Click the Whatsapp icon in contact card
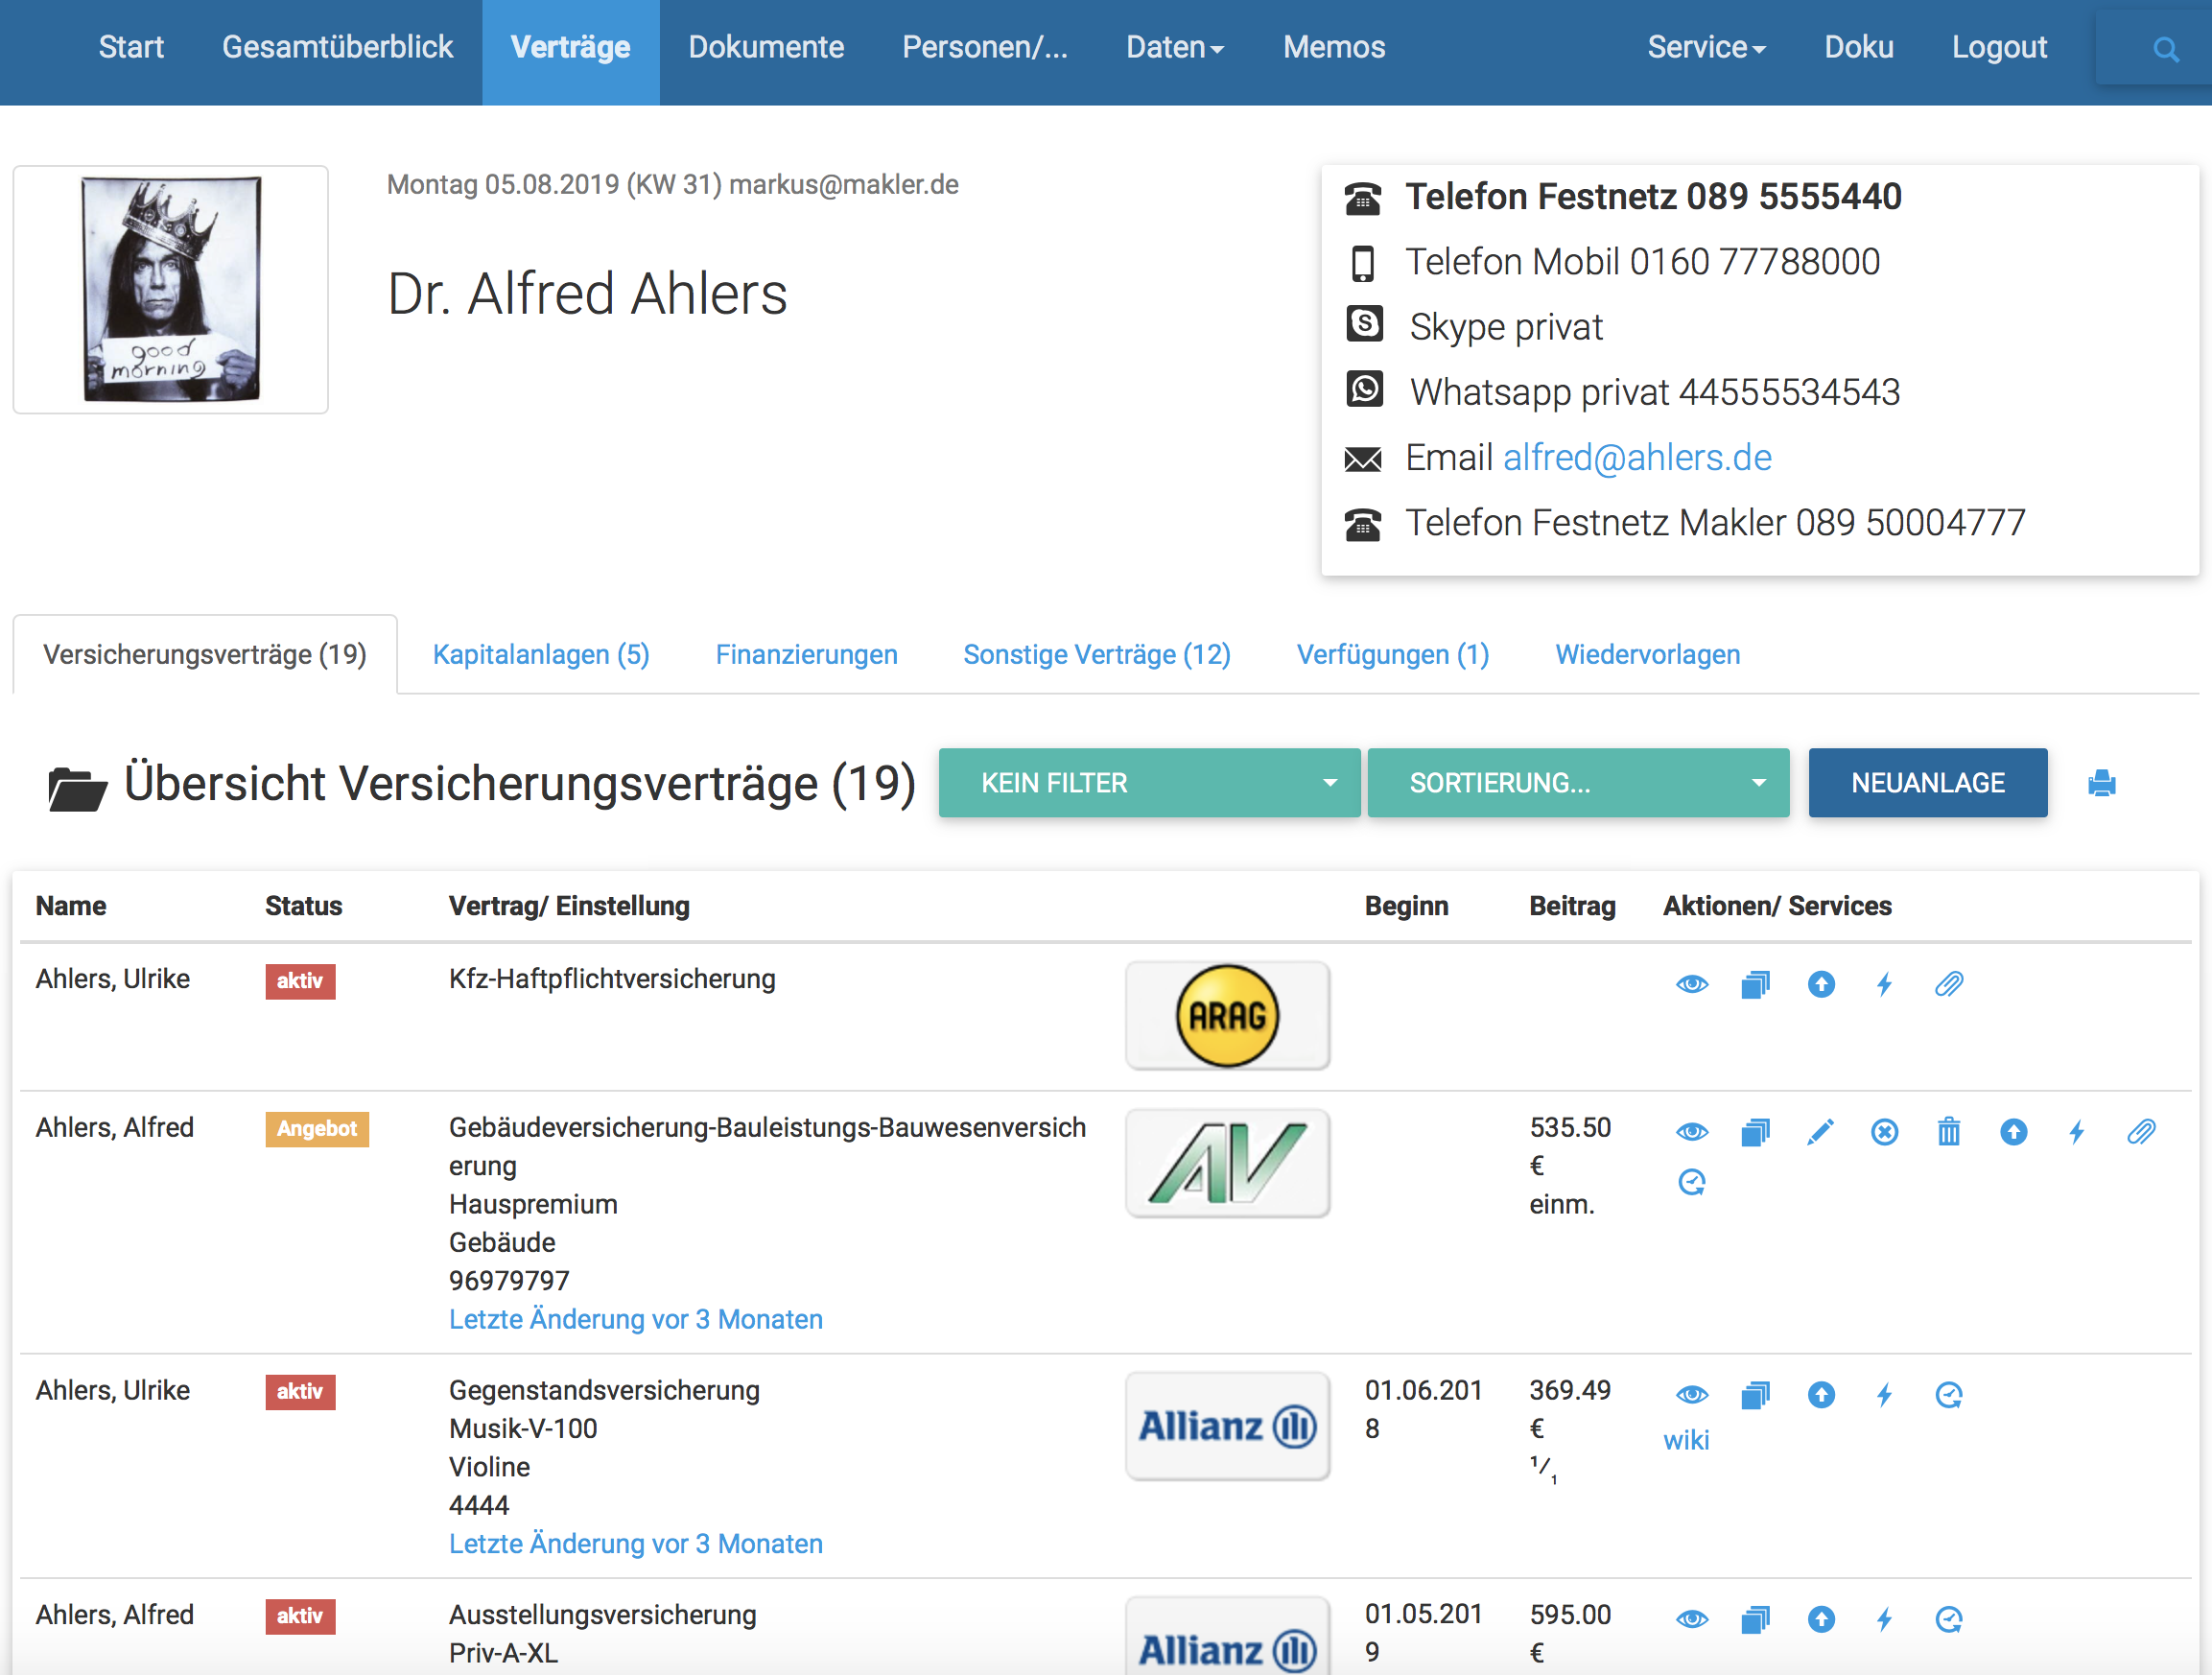The width and height of the screenshot is (2212, 1675). coord(1365,389)
